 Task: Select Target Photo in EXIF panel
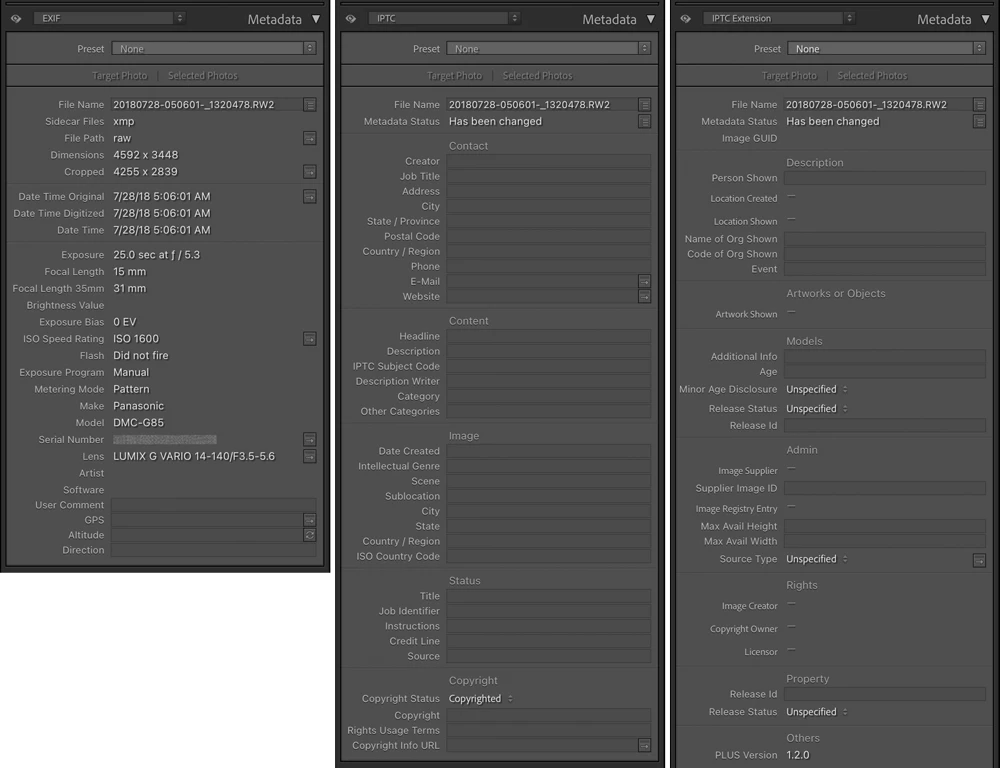[x=119, y=75]
